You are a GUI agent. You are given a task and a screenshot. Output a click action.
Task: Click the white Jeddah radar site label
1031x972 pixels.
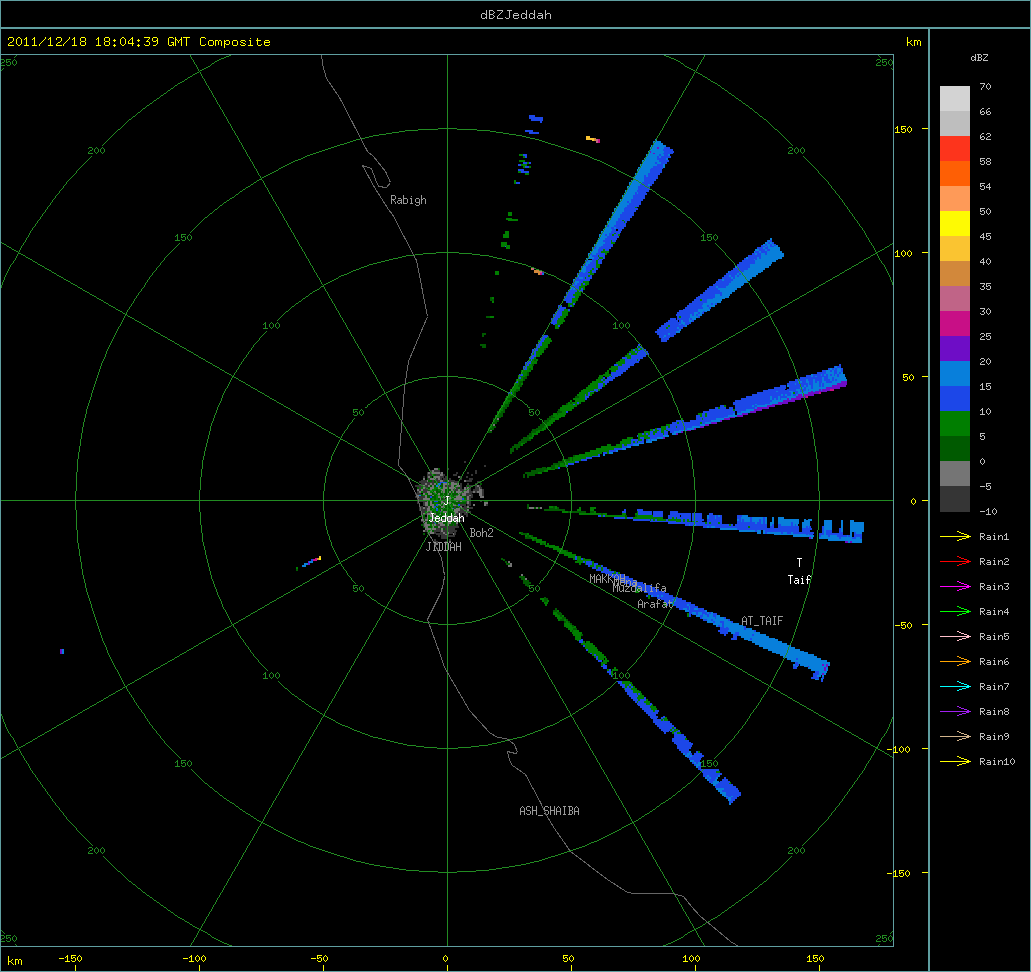coord(446,518)
